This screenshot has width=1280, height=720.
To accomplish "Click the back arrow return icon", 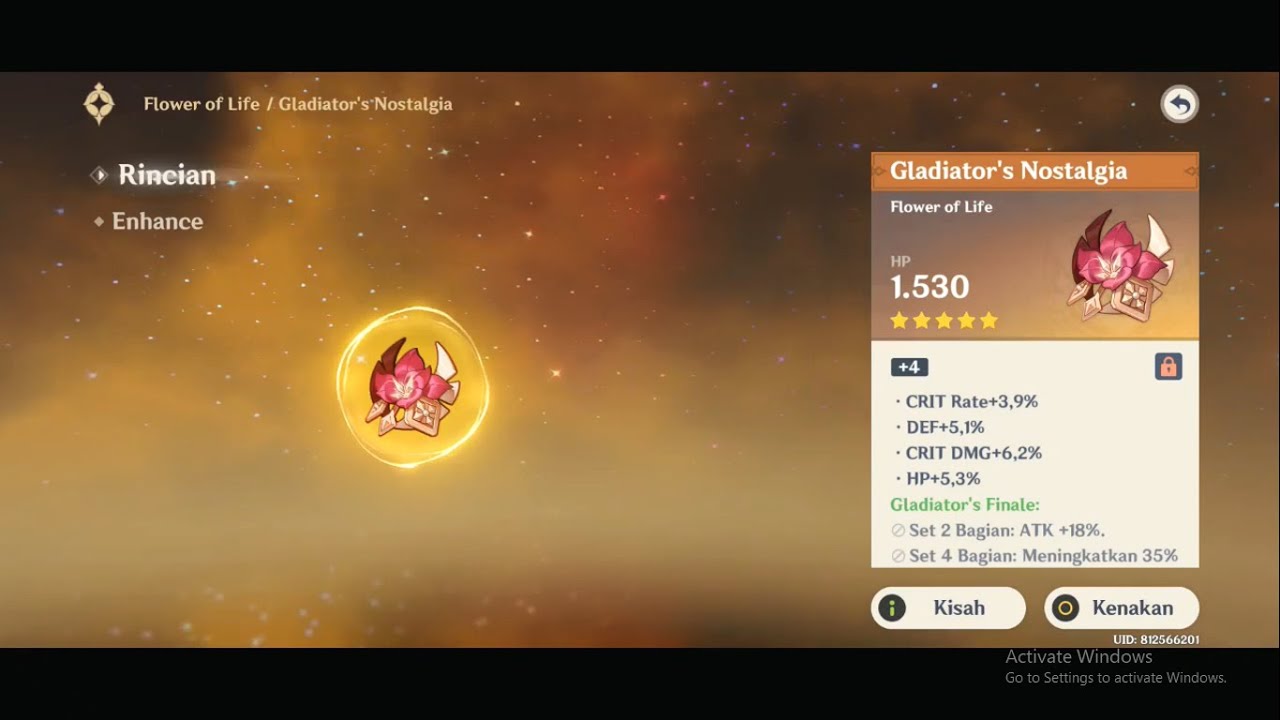I will pyautogui.click(x=1180, y=104).
